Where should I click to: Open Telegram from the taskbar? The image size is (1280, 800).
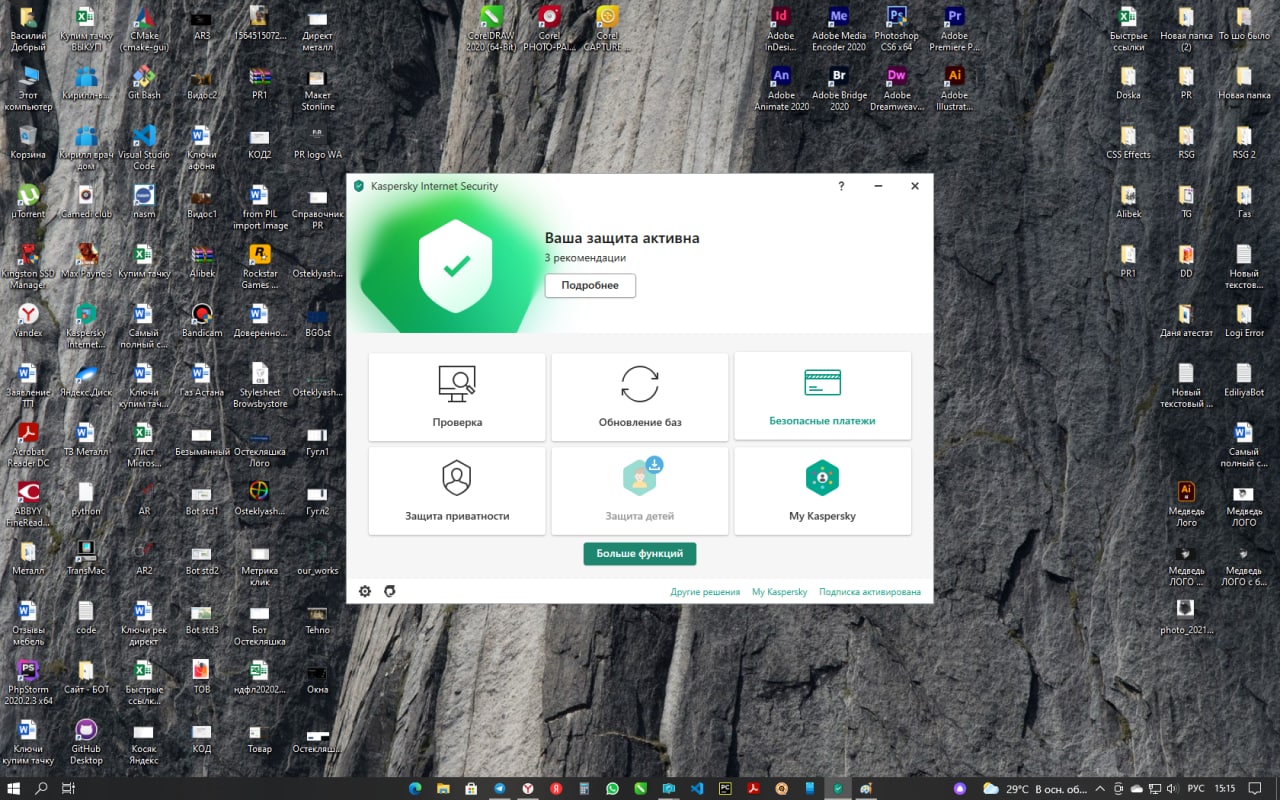499,788
